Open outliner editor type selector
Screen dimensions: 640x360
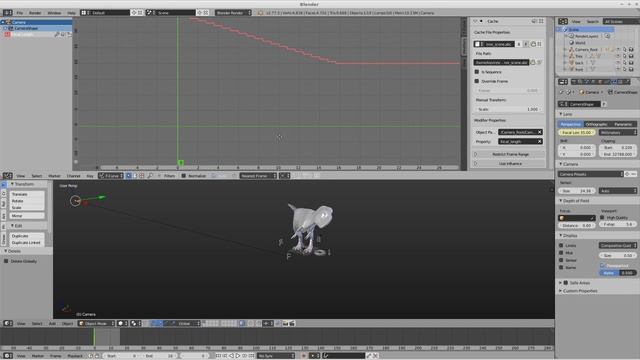(x=563, y=21)
